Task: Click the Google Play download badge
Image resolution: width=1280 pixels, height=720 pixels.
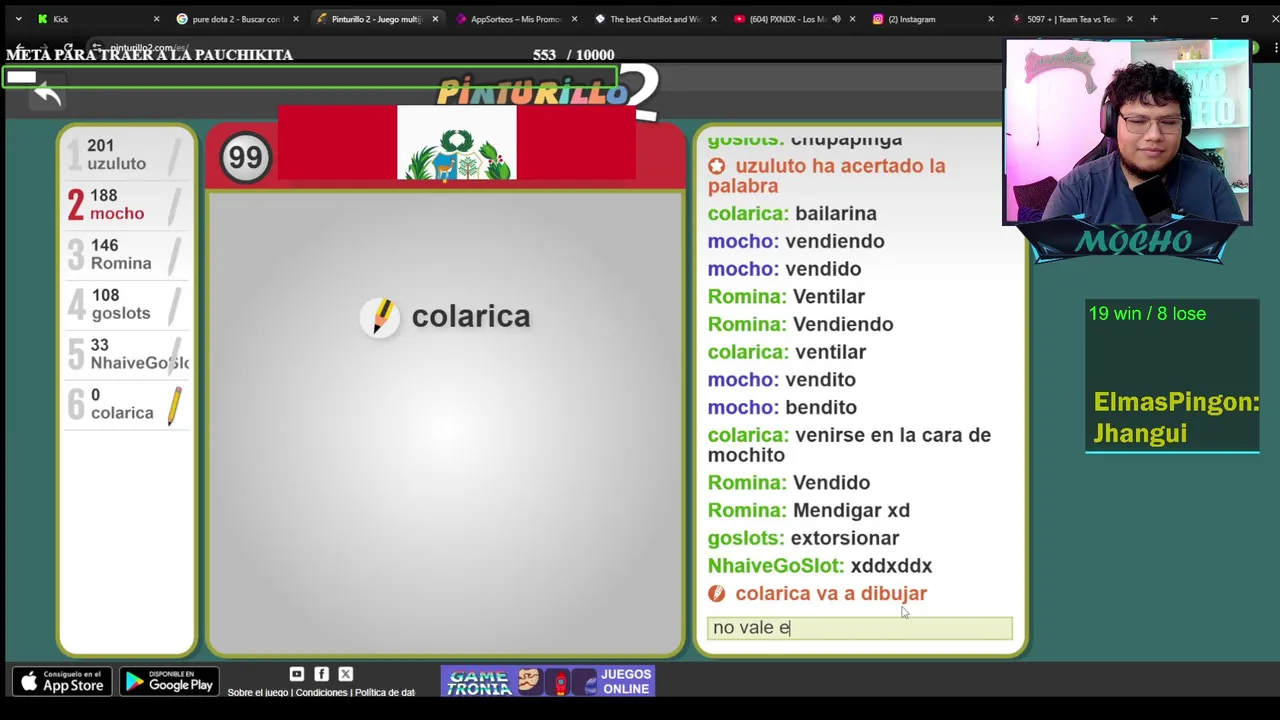Action: [x=169, y=681]
